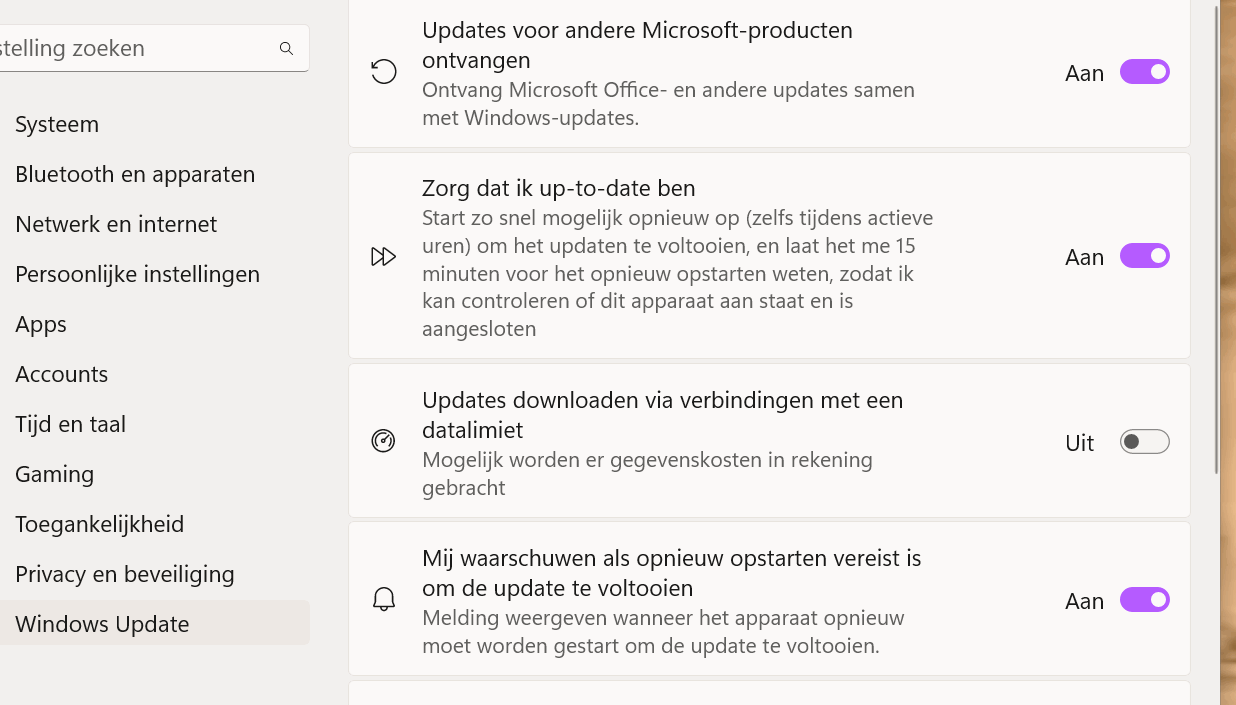This screenshot has width=1236, height=705.
Task: Enable updates via datalimiet connections toggle
Action: 1144,442
